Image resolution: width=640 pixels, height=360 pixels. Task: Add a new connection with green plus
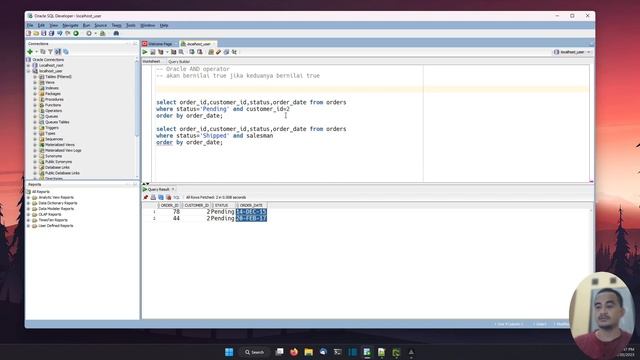[x=30, y=52]
